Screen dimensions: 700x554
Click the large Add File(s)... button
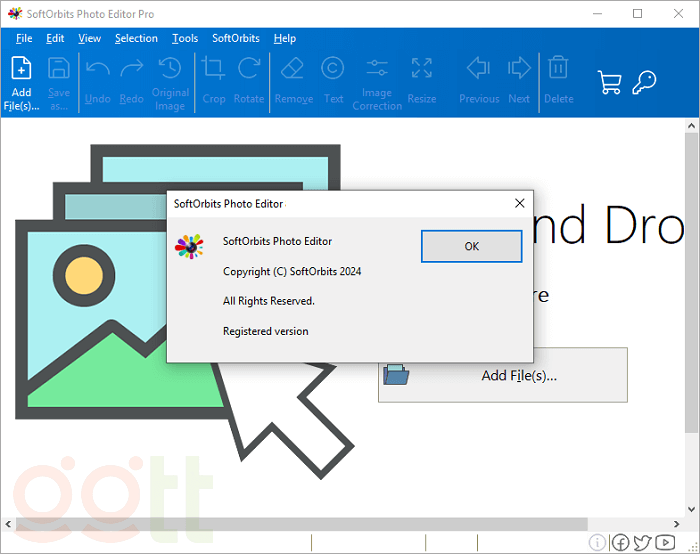[x=503, y=375]
